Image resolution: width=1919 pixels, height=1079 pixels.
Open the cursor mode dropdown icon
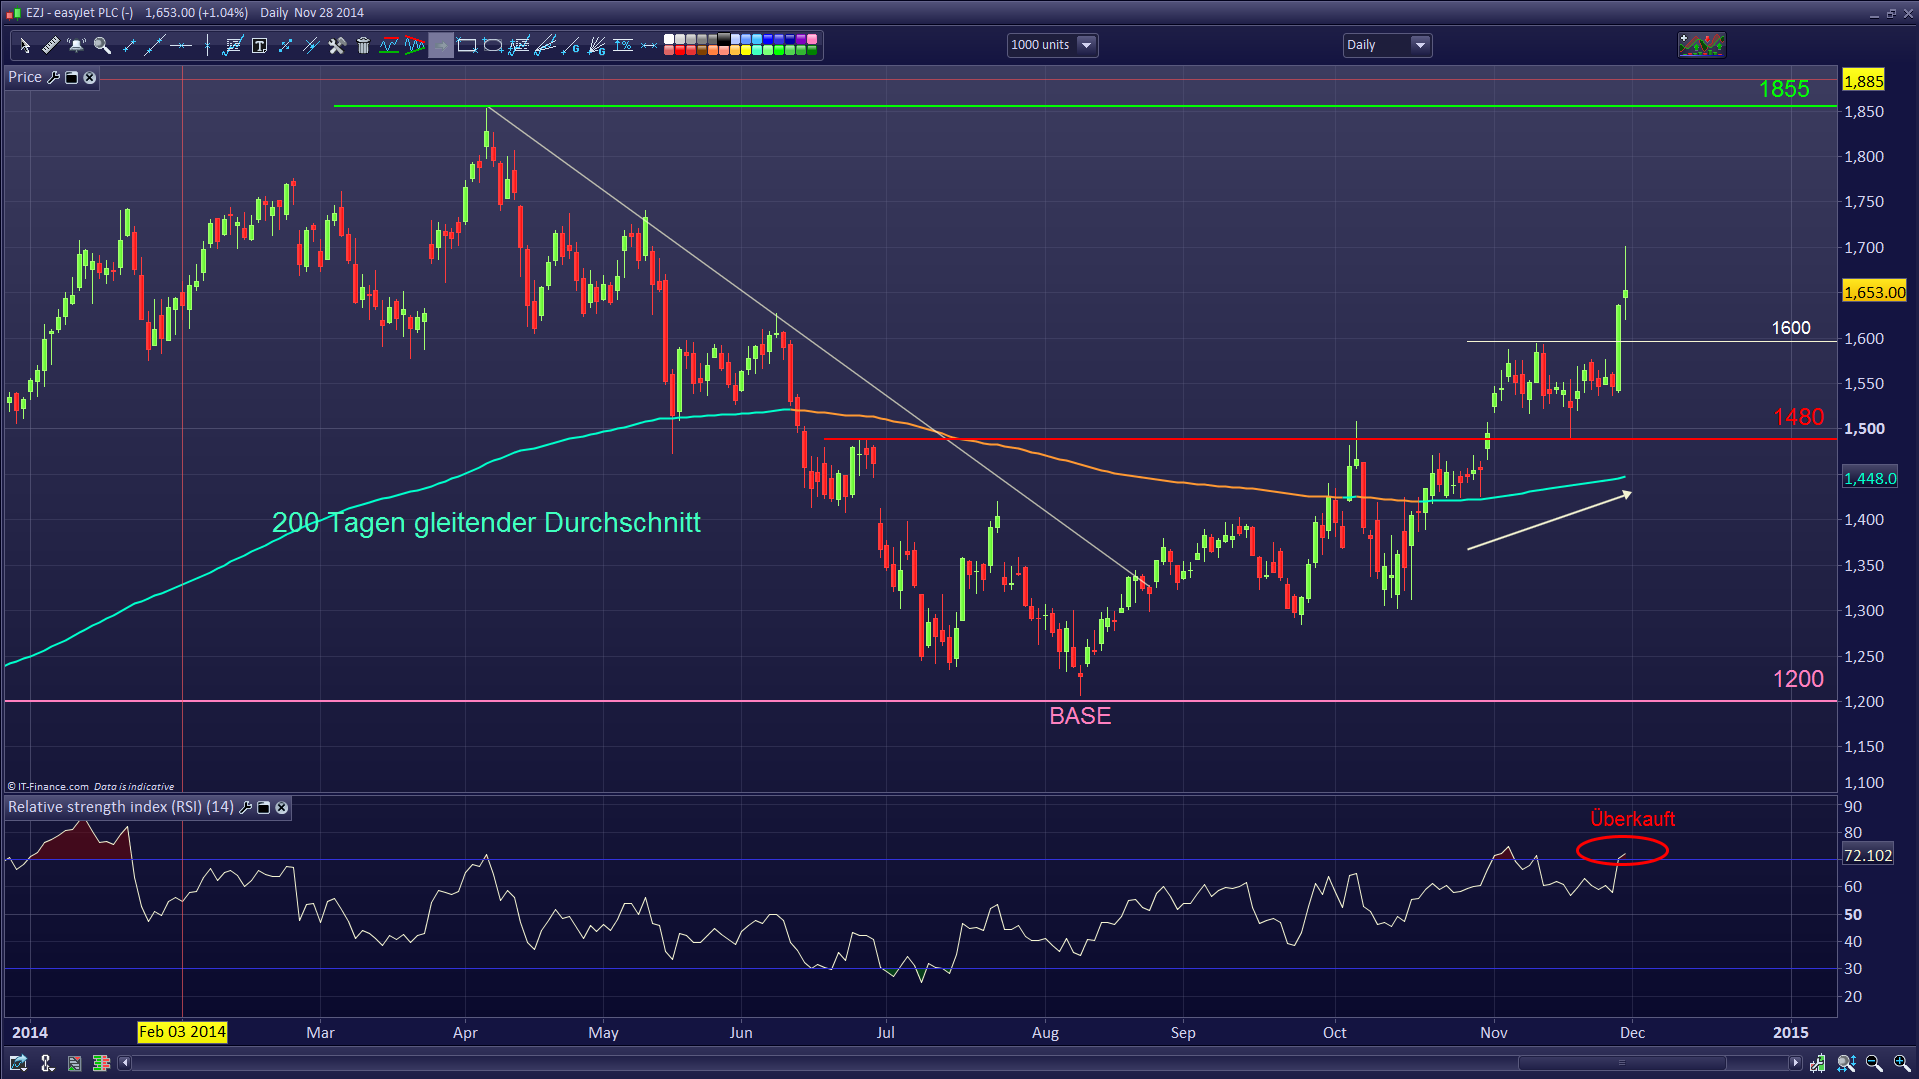[x=46, y=1063]
